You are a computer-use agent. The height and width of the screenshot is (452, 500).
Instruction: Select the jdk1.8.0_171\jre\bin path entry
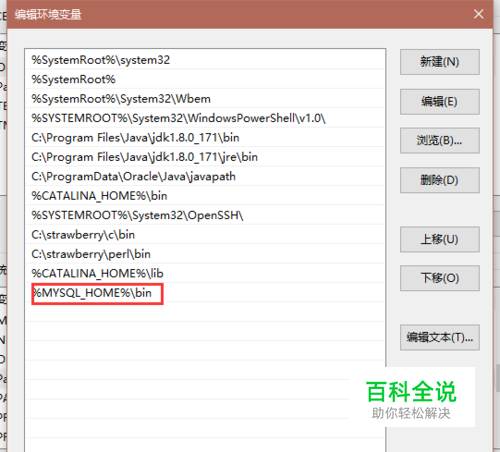(205, 157)
